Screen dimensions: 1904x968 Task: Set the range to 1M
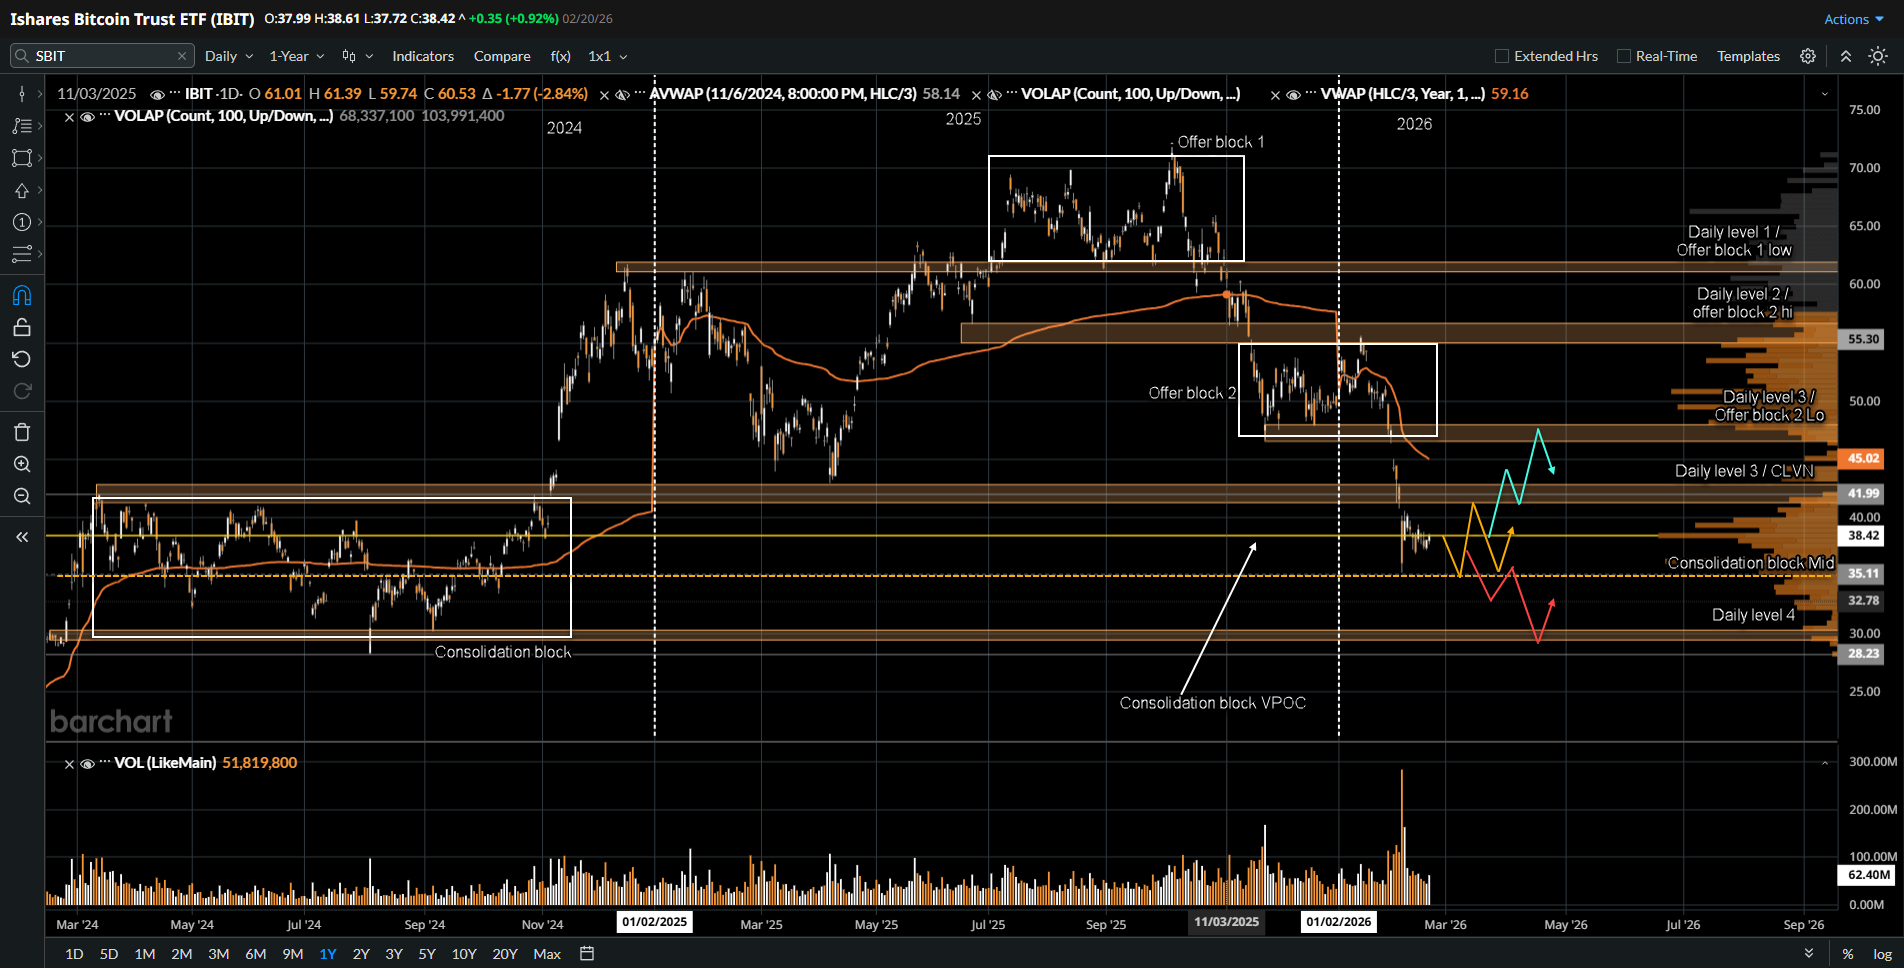point(145,954)
